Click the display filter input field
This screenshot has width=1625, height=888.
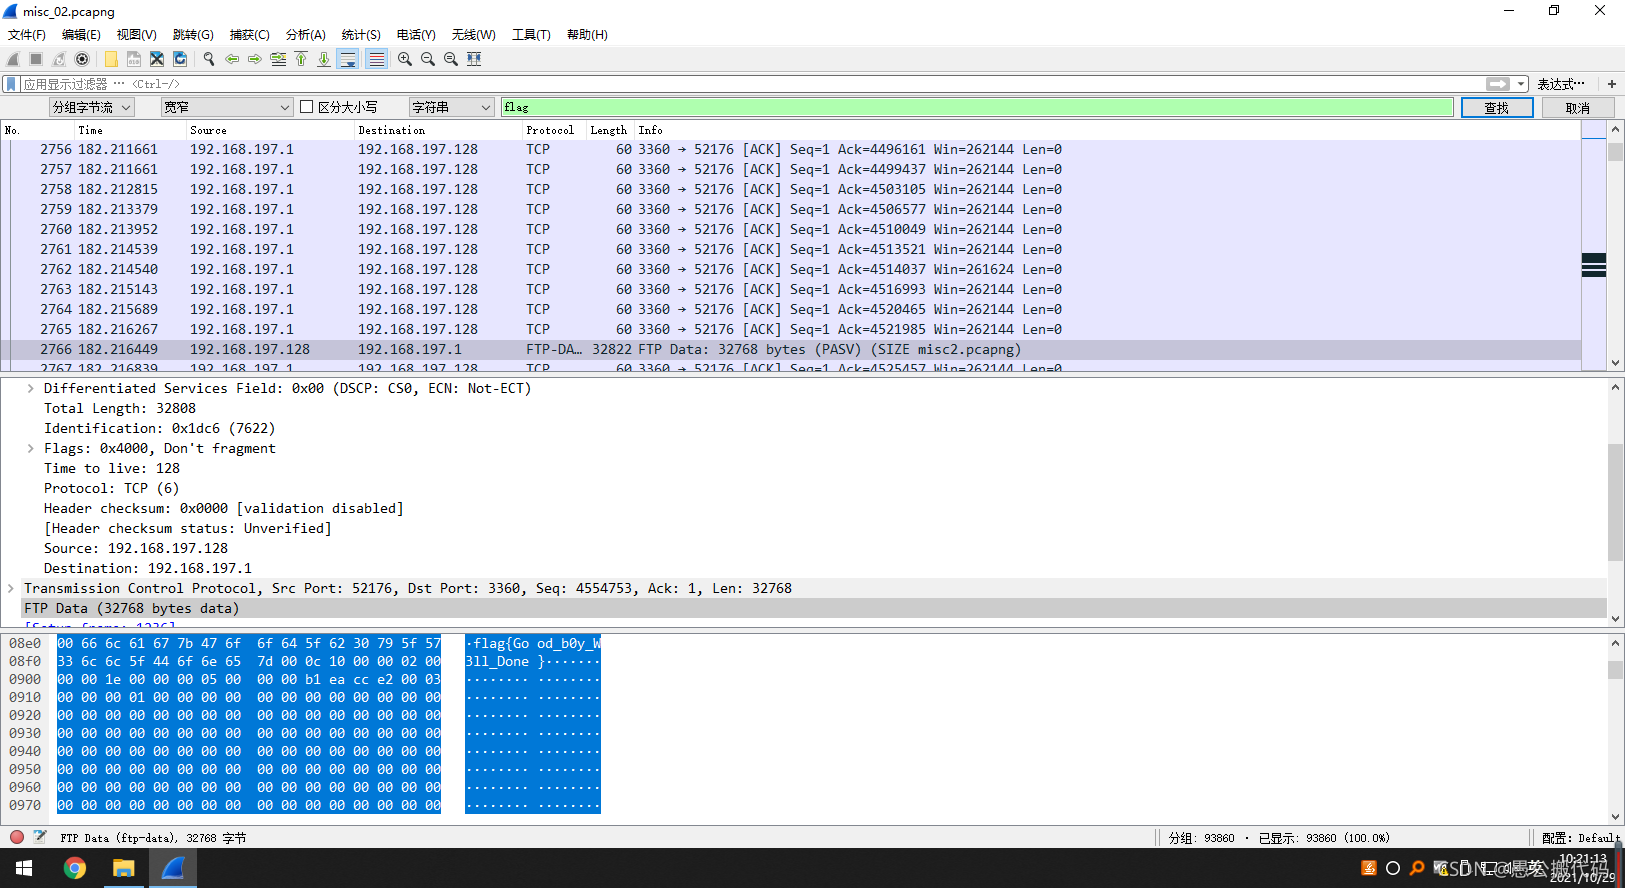750,84
